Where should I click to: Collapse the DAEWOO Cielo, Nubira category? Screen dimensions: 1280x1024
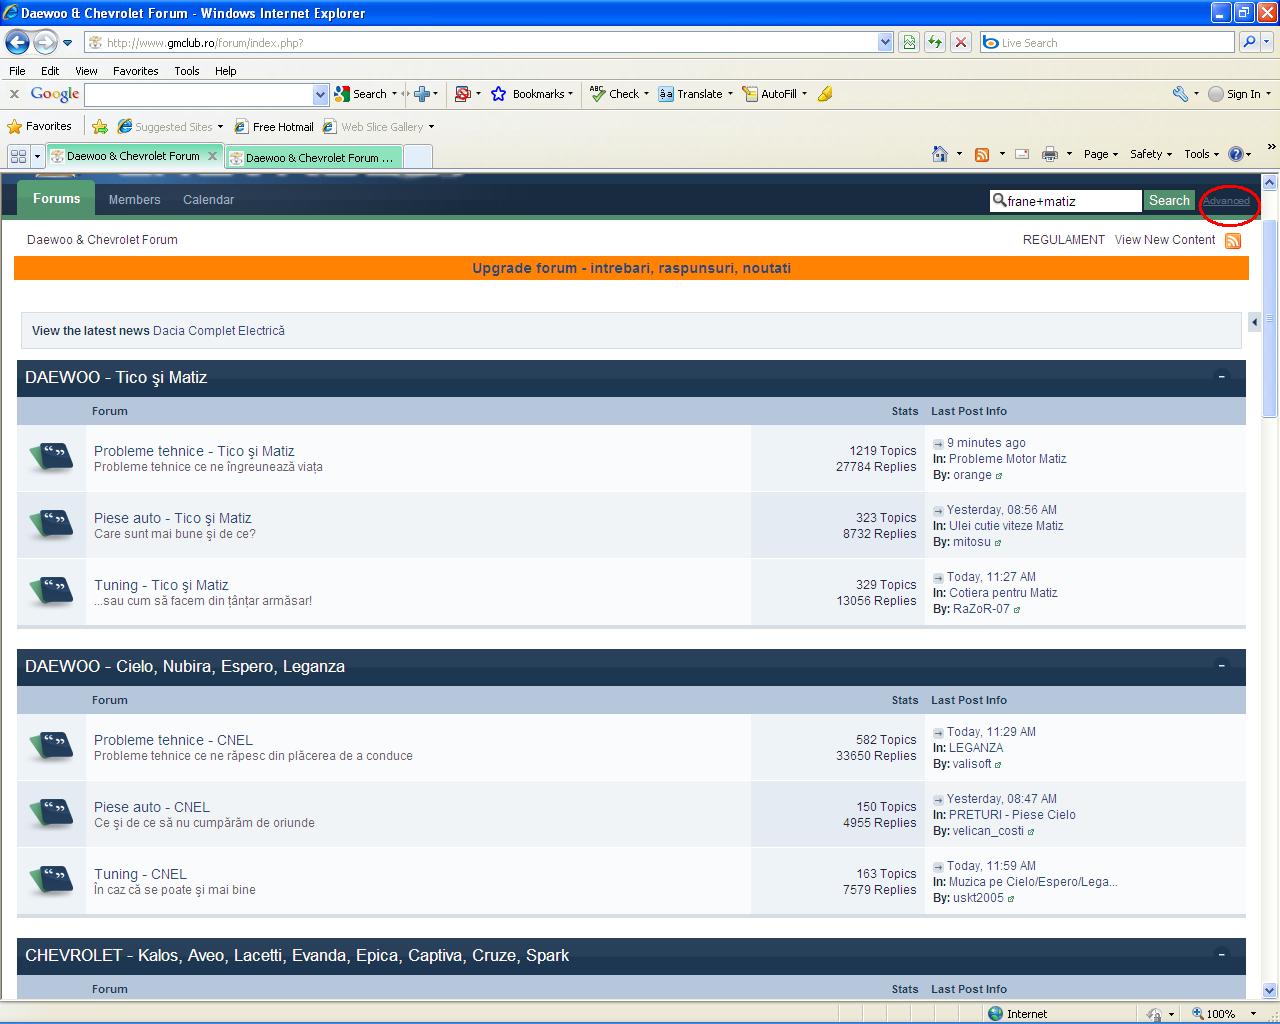[1221, 666]
